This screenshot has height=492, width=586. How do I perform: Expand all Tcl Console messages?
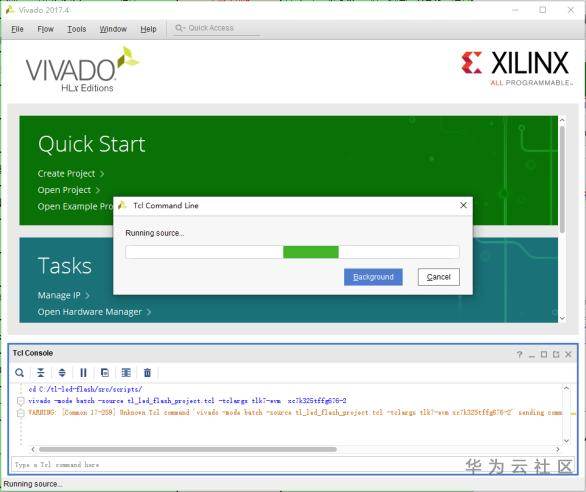tap(62, 373)
